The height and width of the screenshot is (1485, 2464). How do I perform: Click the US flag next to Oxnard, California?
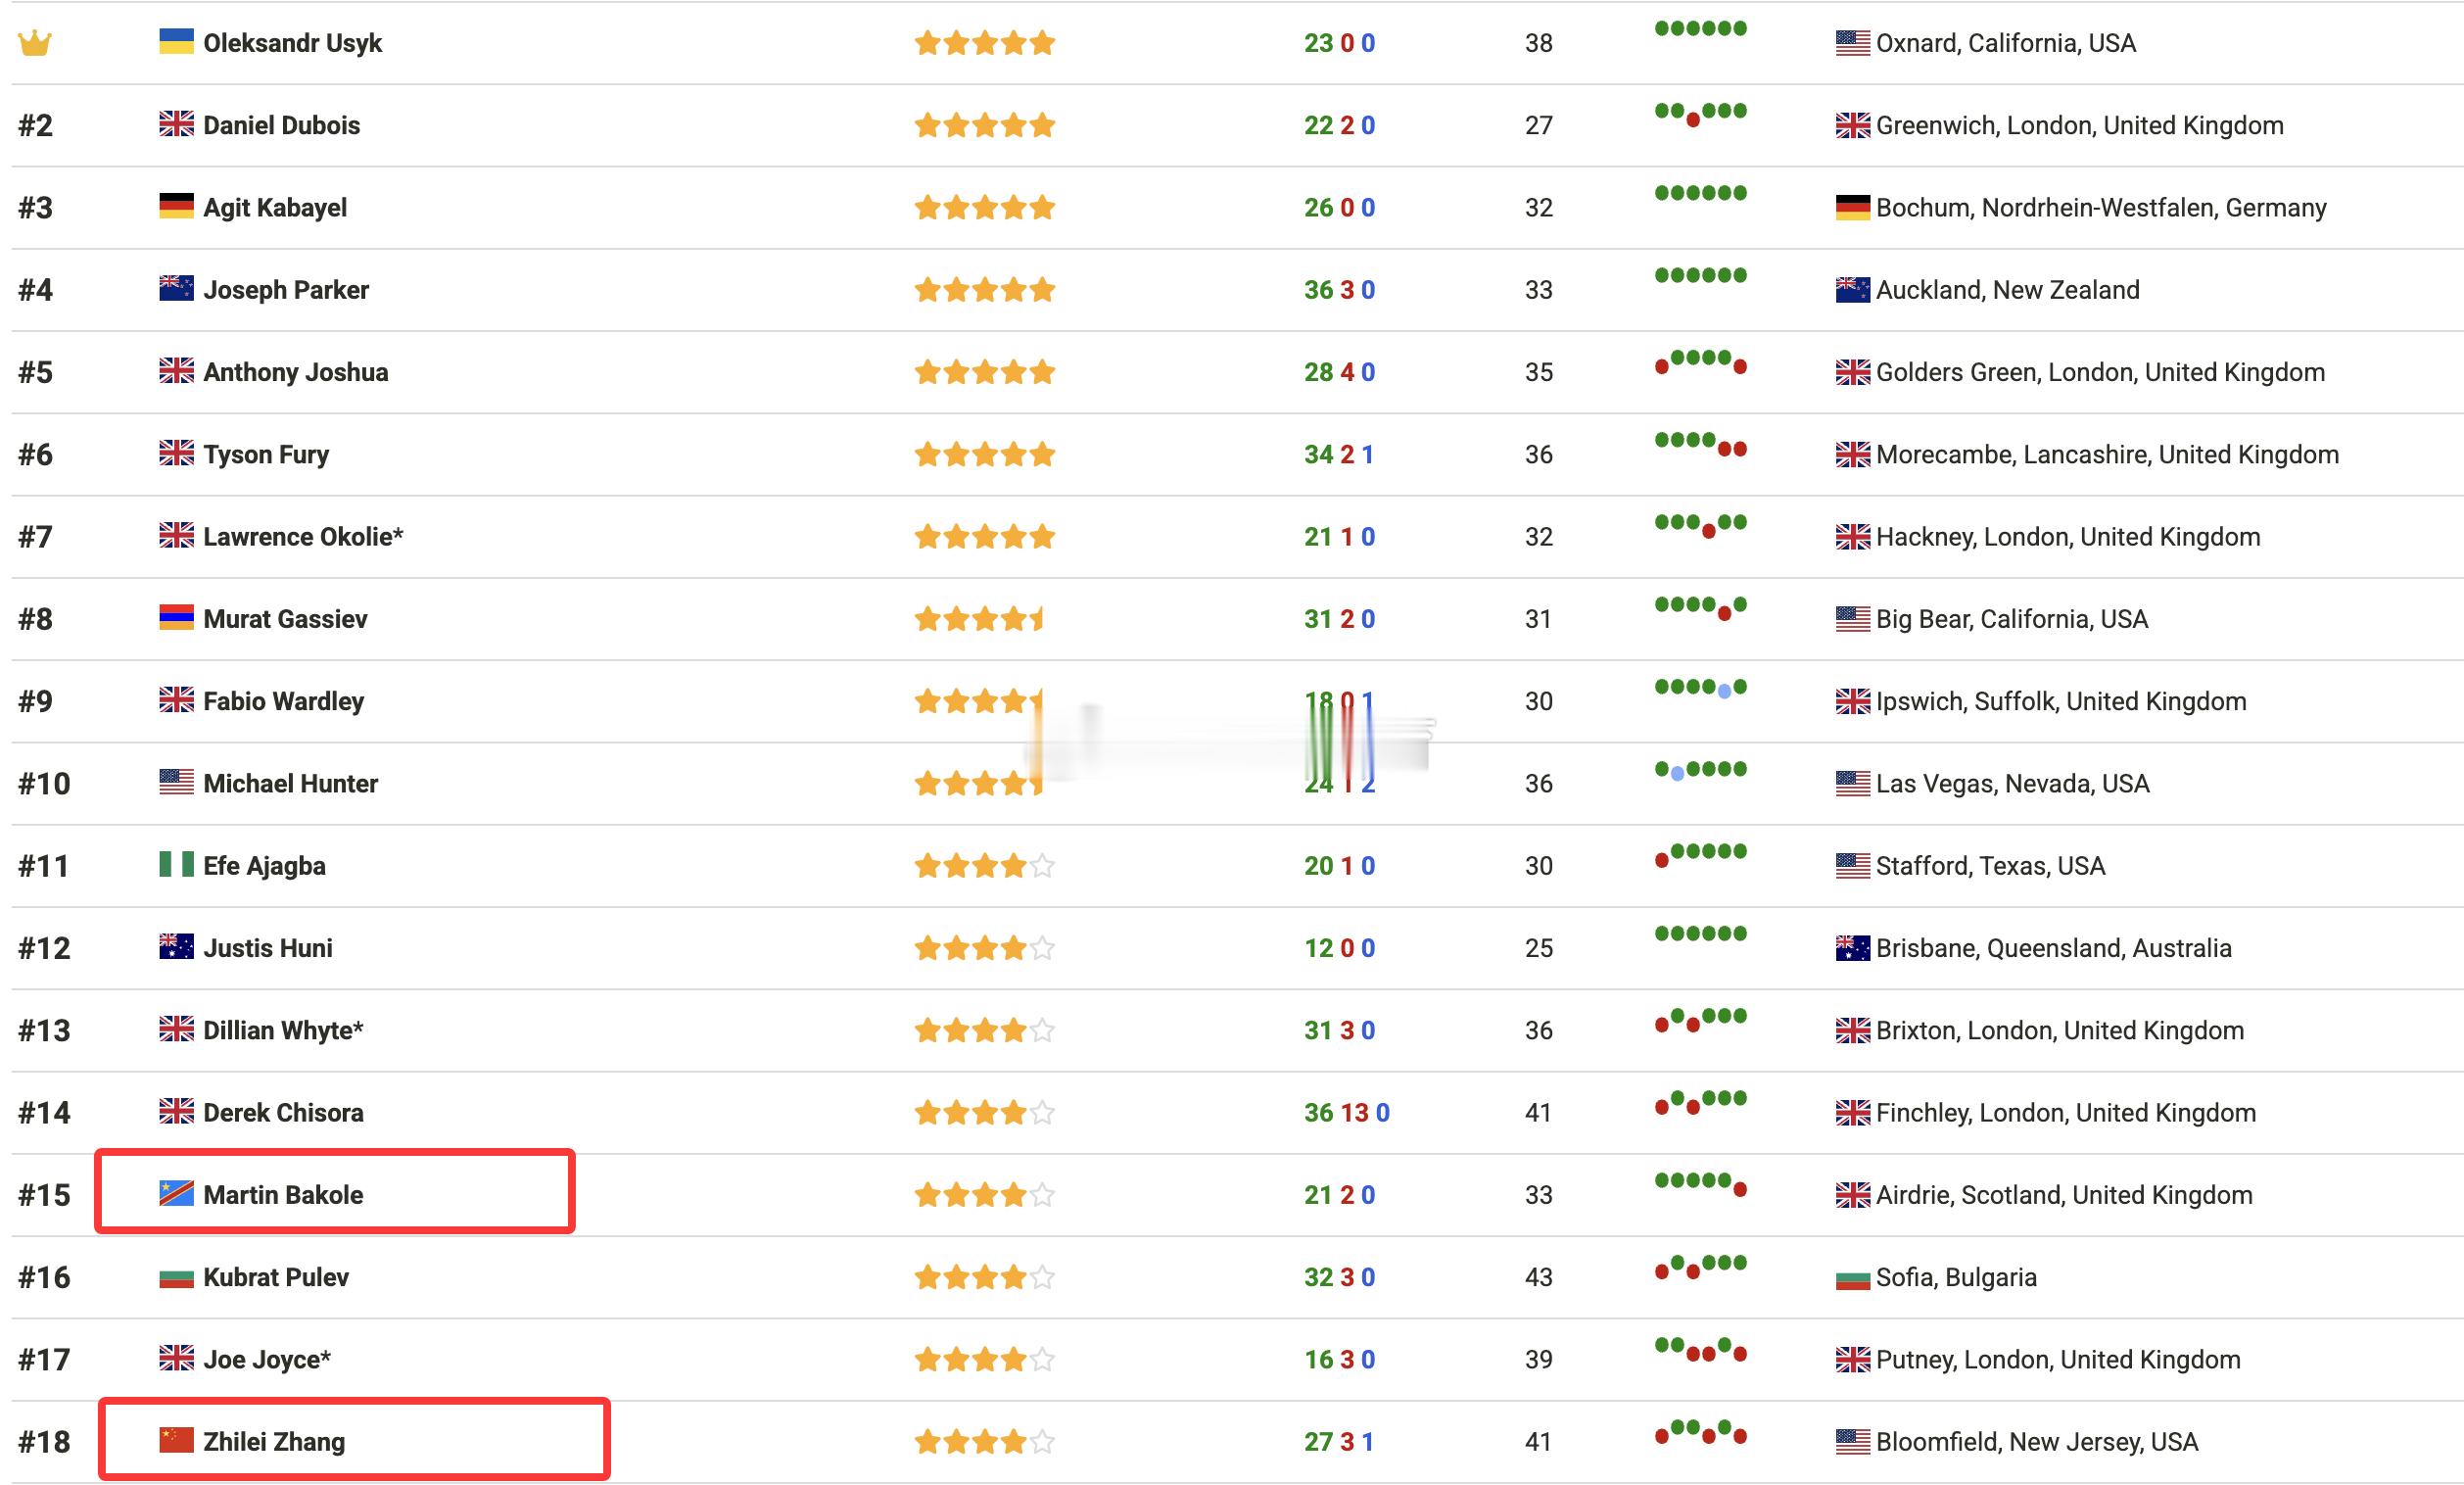click(1852, 43)
